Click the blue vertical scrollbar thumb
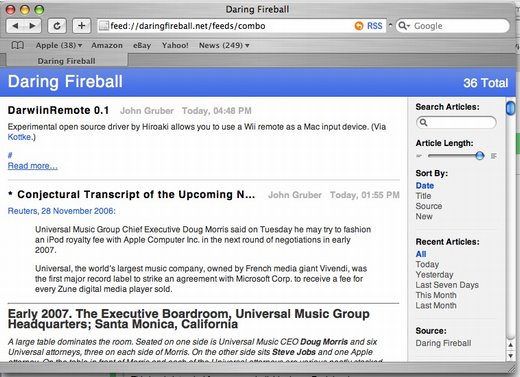The height and width of the screenshot is (377, 520). (x=510, y=108)
